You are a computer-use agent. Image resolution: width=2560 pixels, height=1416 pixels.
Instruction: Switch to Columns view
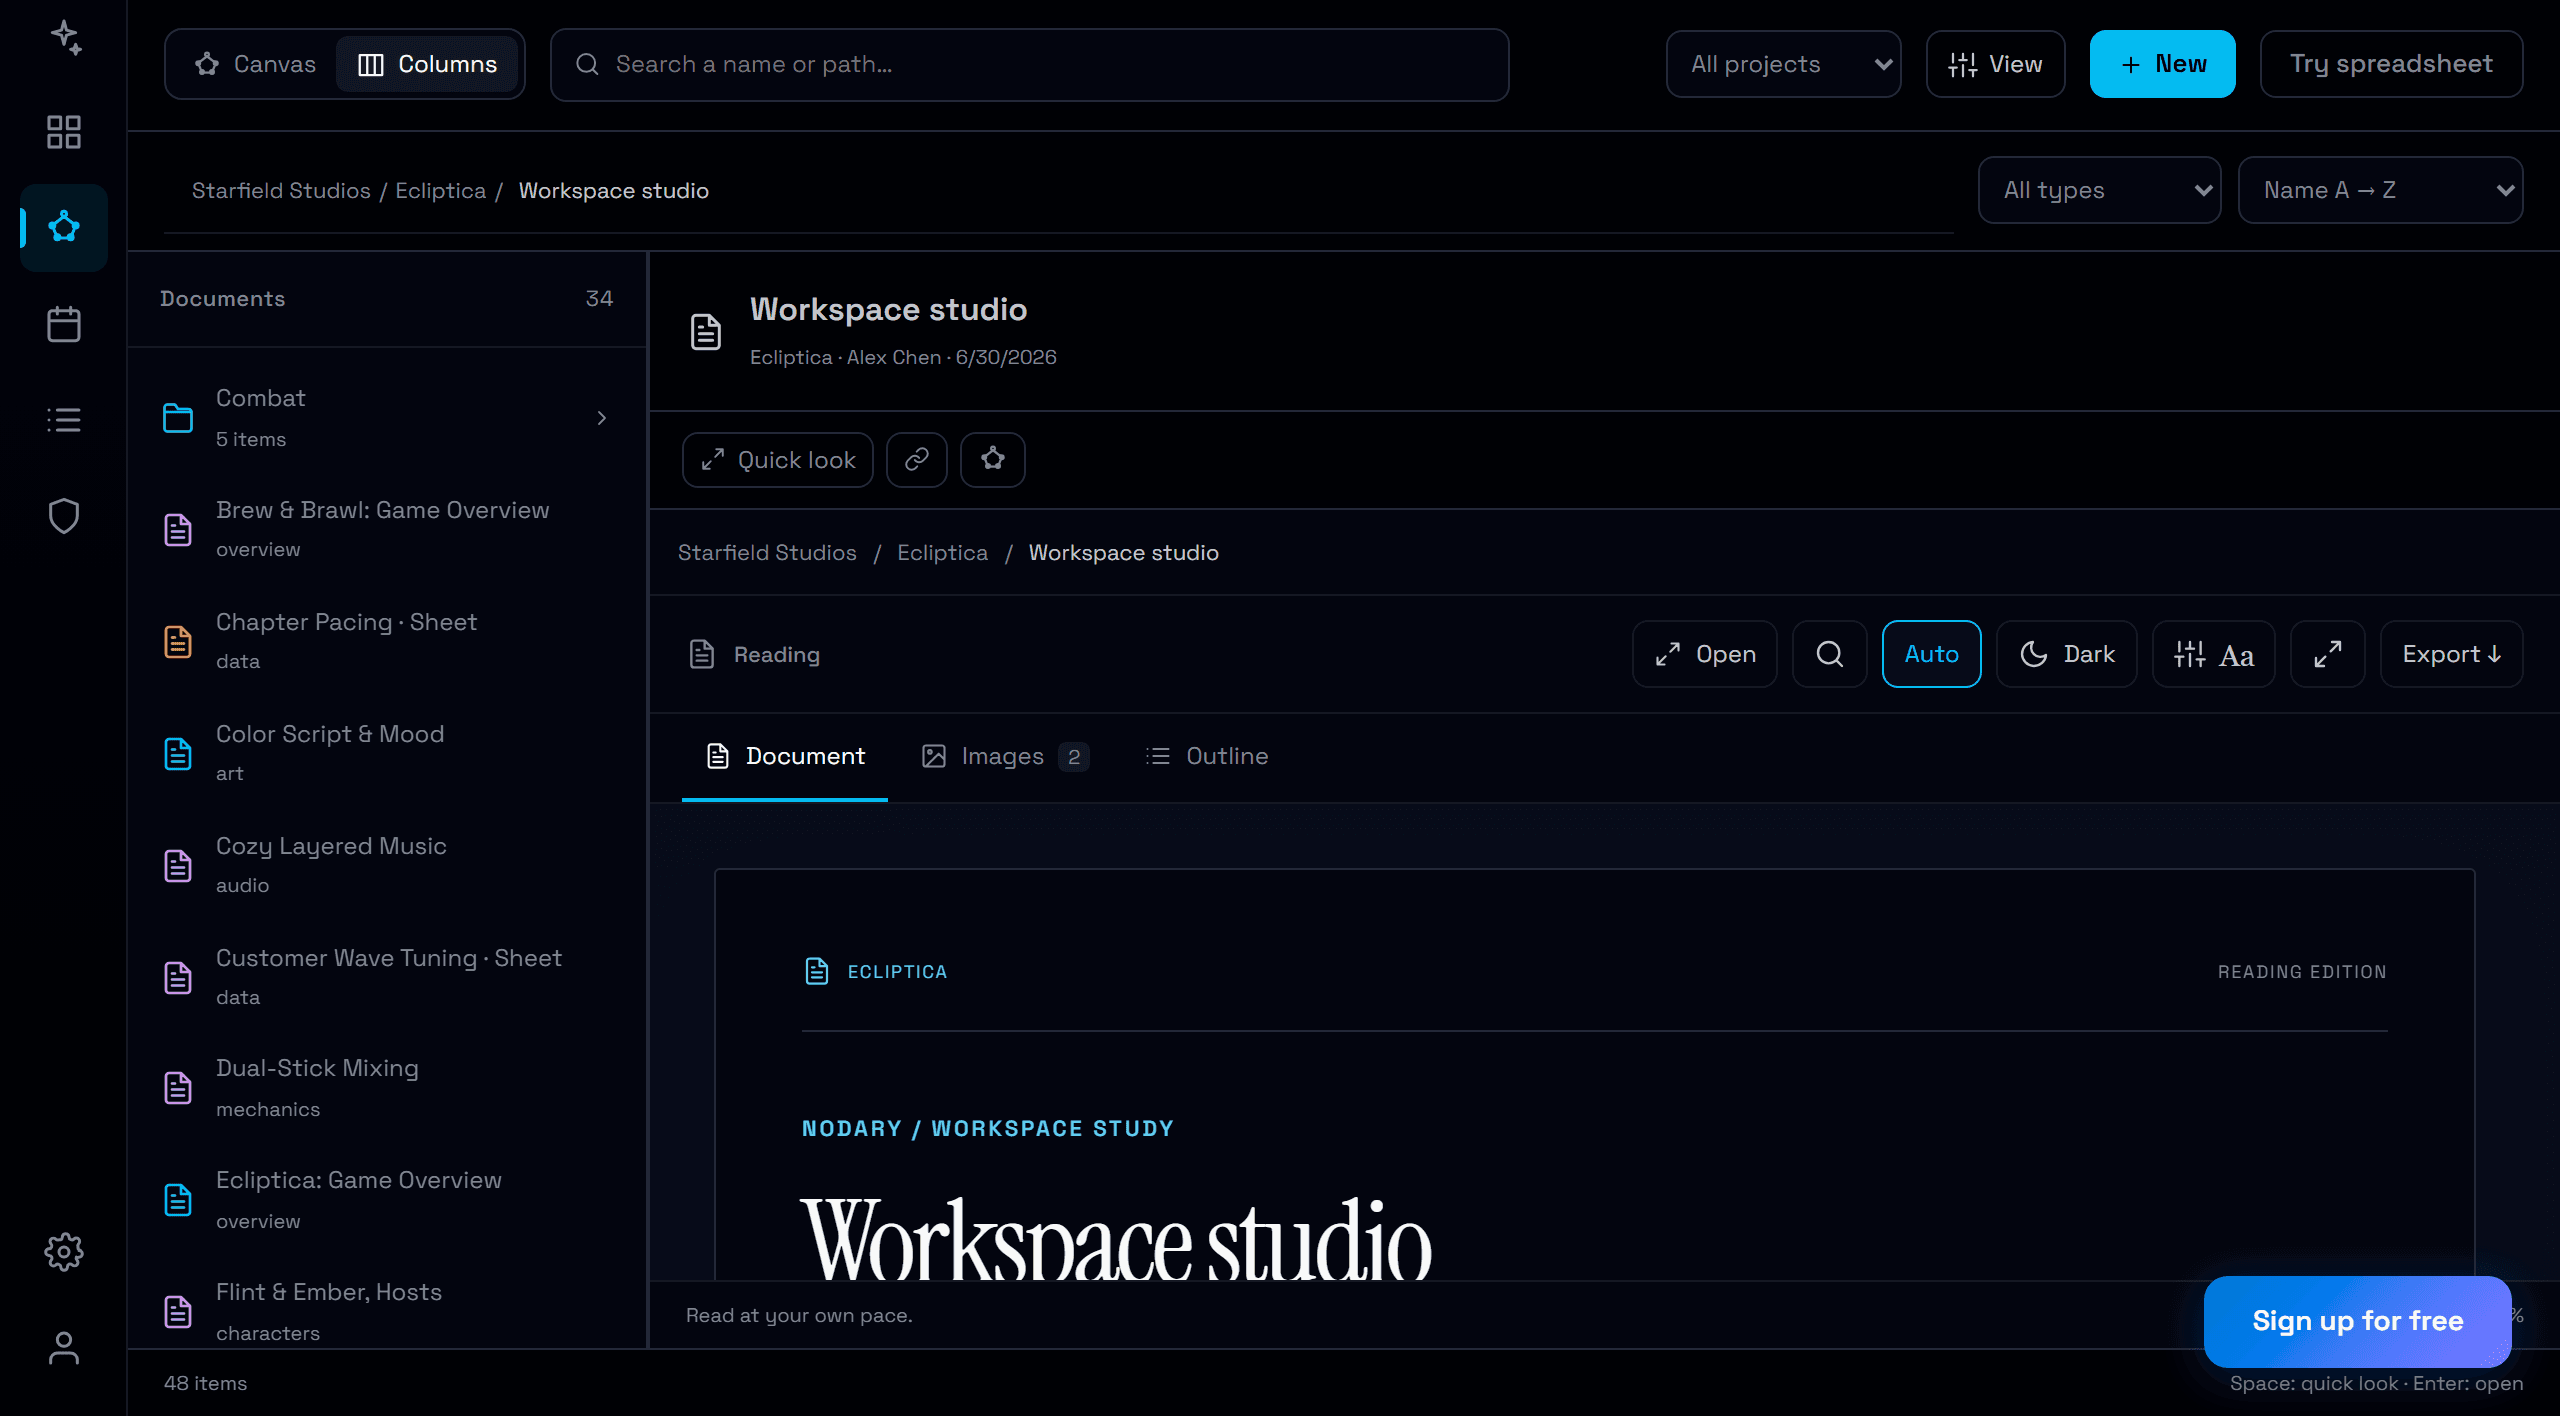pos(428,64)
